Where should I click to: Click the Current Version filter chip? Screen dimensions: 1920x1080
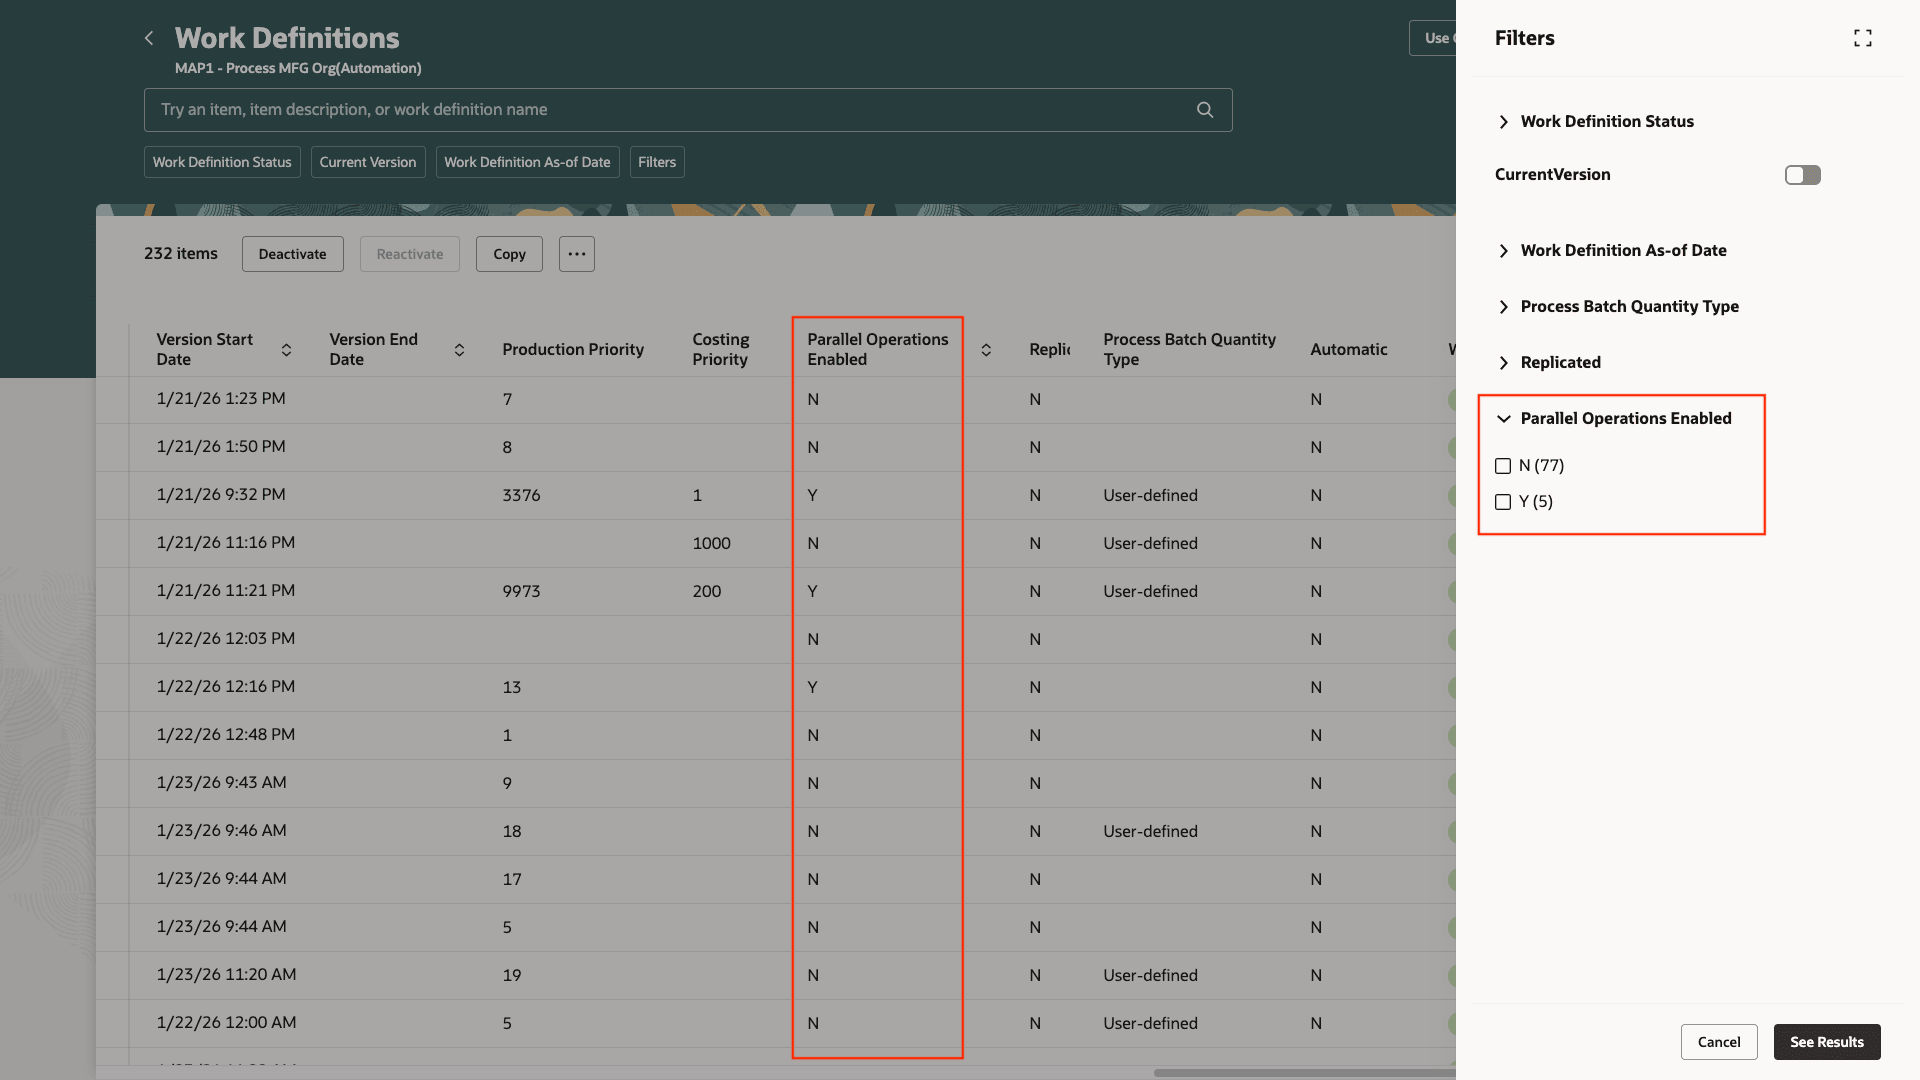(367, 162)
